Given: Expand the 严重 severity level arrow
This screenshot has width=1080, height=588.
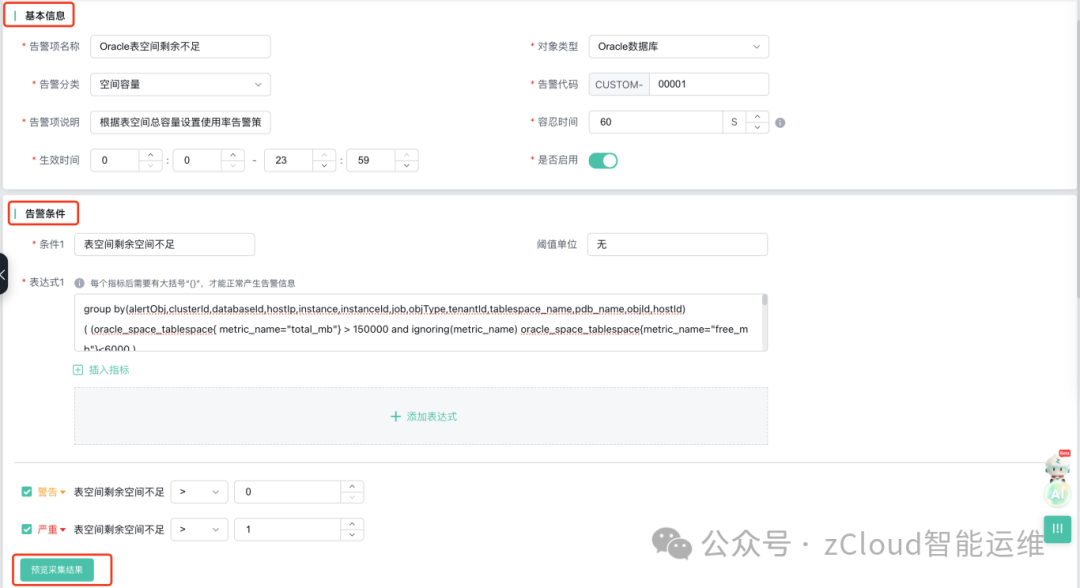Looking at the screenshot, I should click(x=63, y=530).
